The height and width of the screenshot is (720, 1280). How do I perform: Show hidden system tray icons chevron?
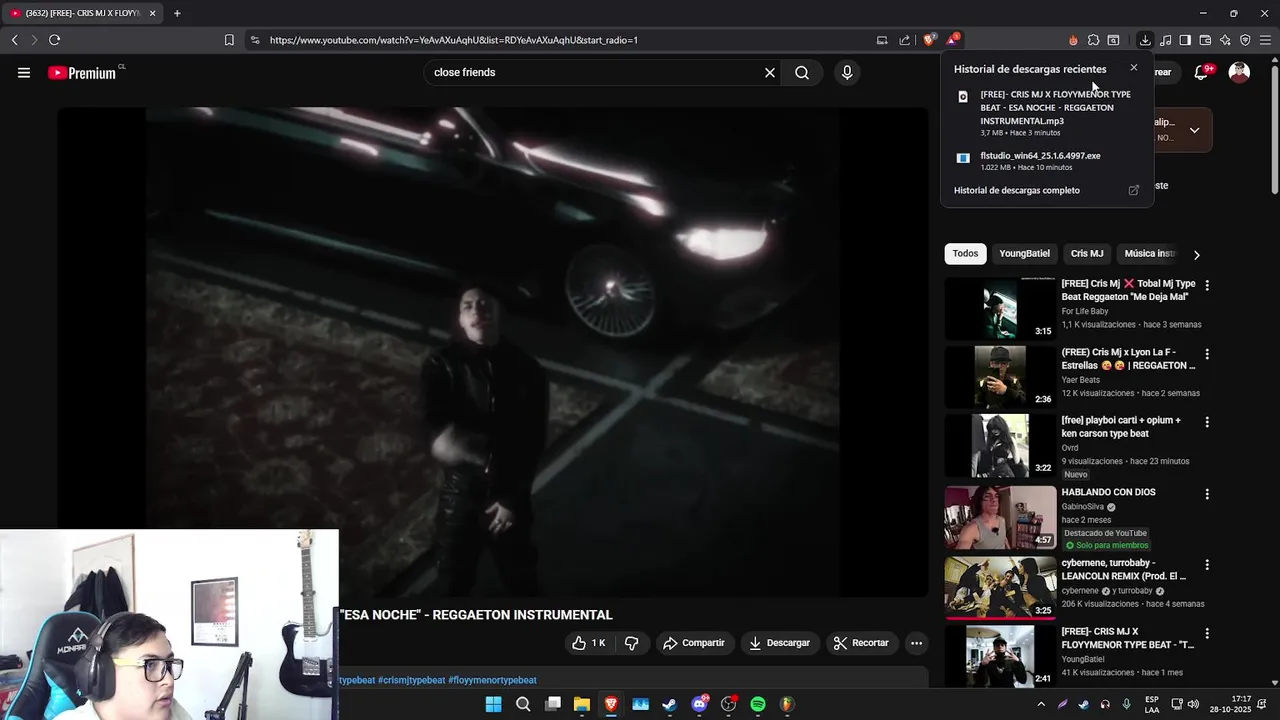1041,704
